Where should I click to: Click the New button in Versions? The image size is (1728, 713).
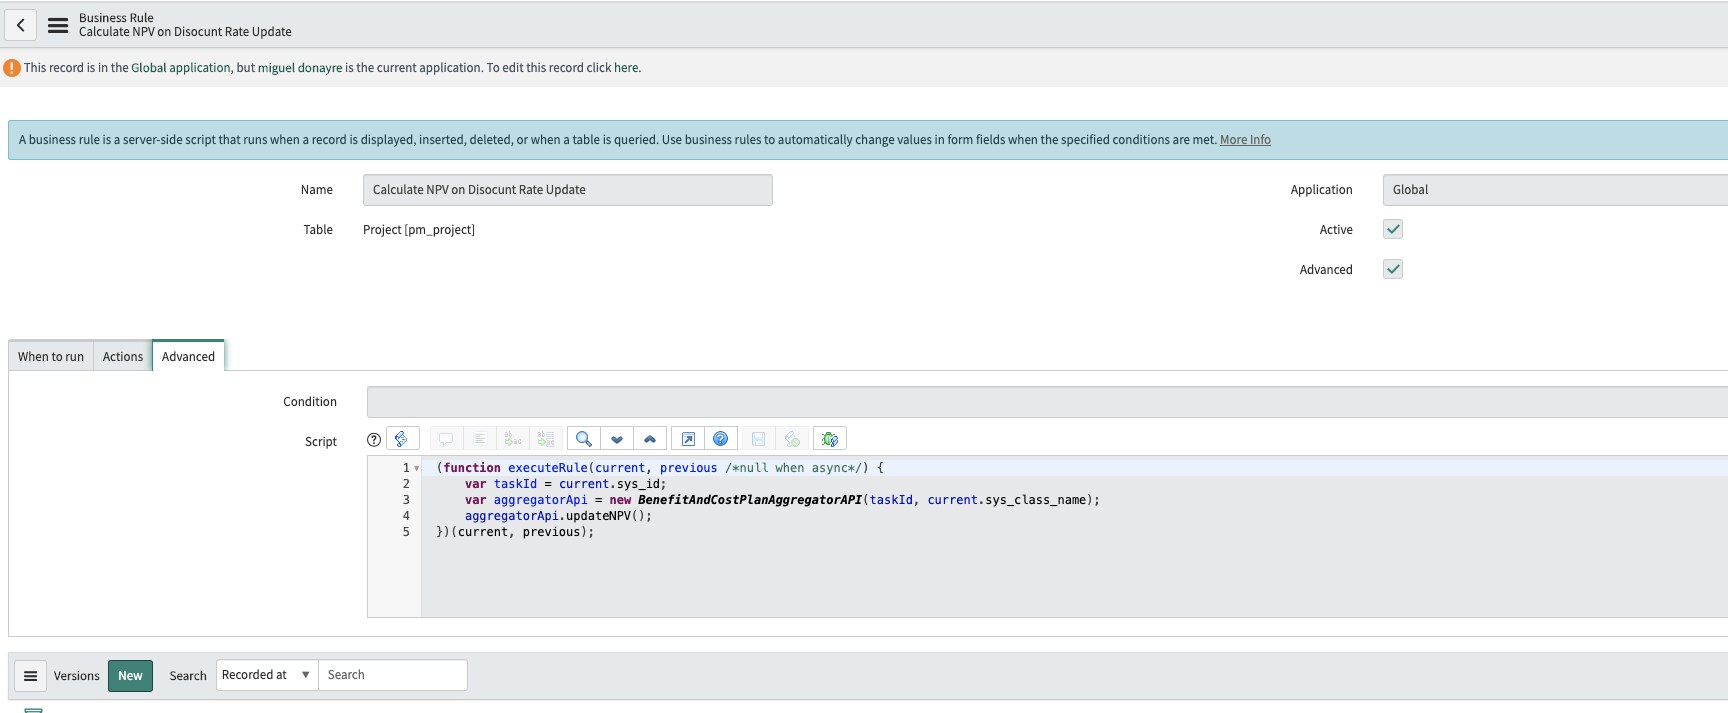(130, 676)
